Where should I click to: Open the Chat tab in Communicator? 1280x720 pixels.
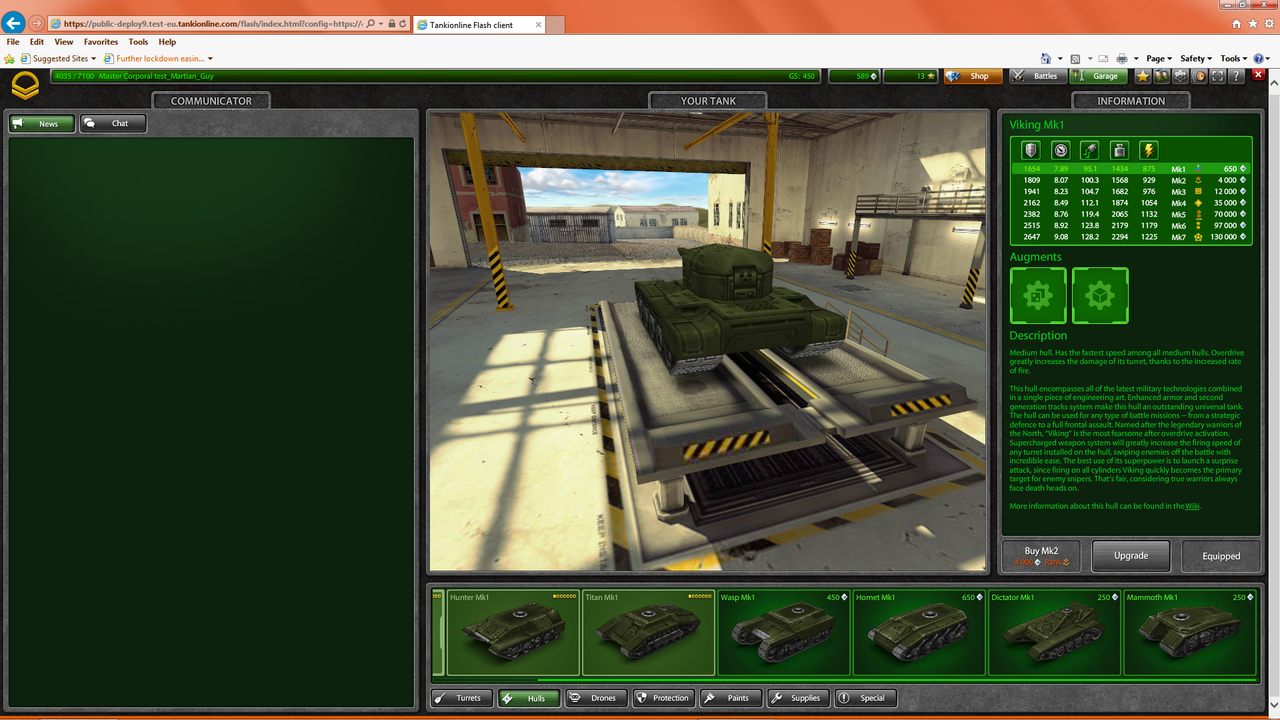[x=113, y=124]
